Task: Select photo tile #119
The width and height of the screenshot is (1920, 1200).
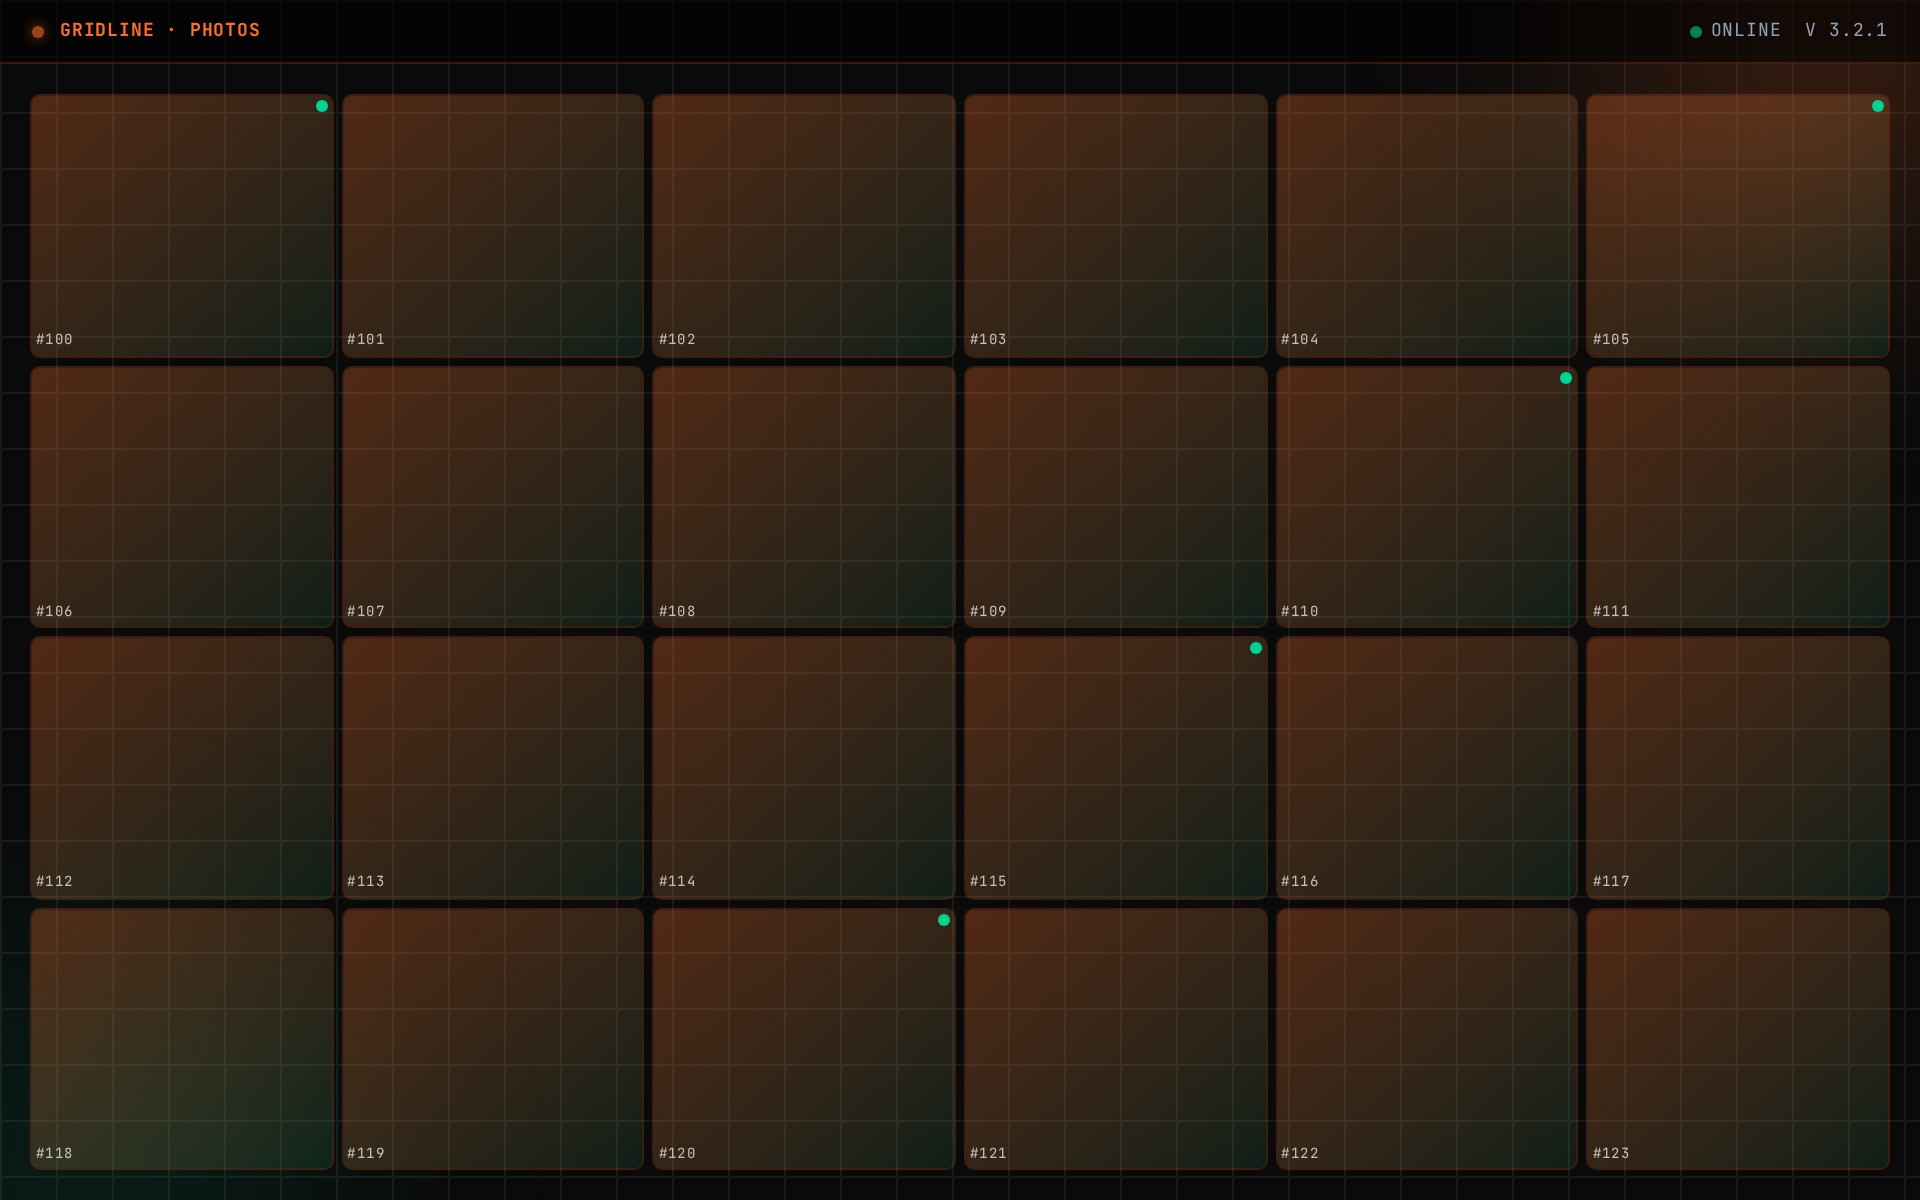Action: 493,1039
